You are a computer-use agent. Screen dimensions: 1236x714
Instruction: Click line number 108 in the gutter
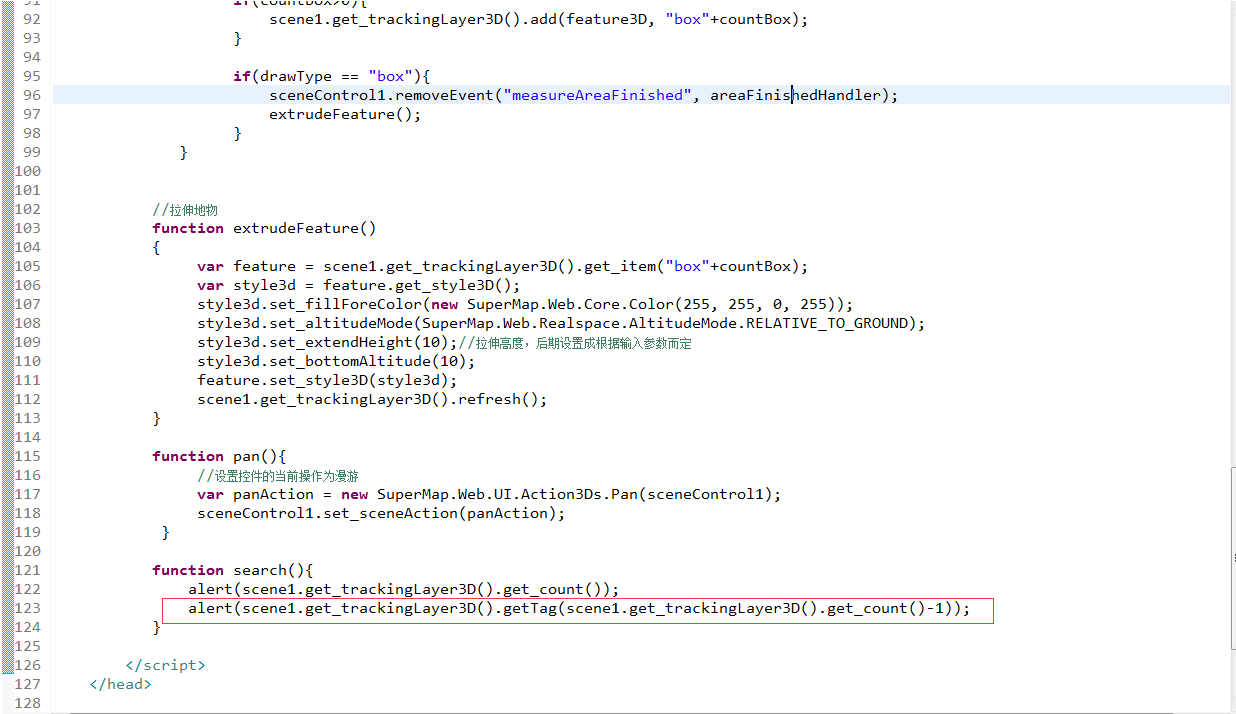28,323
